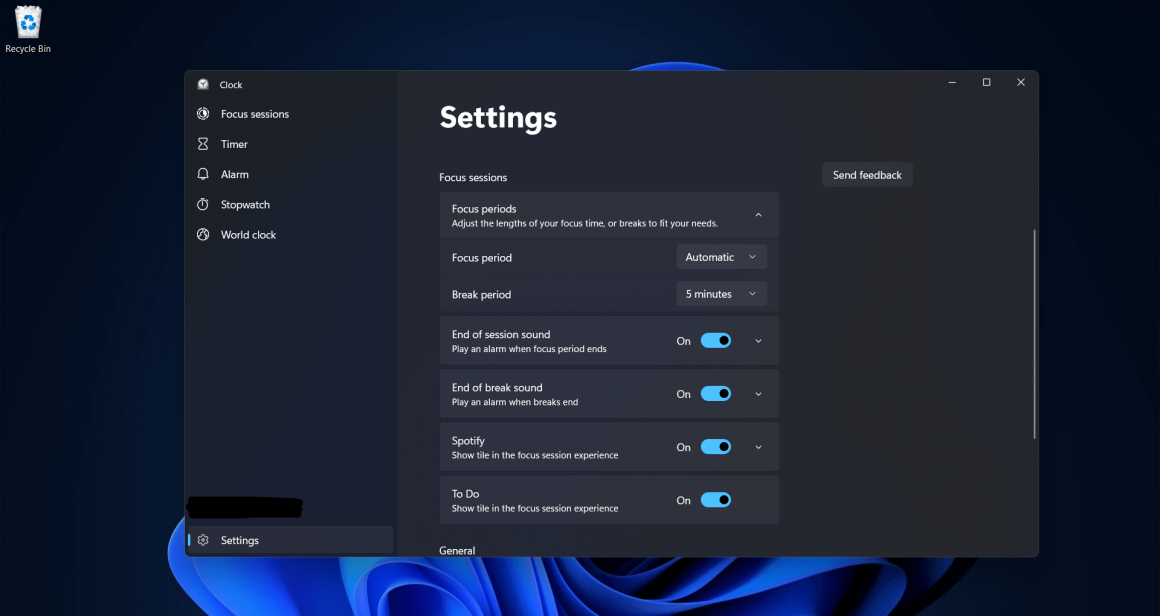Select the Alarm bell icon
1160x616 pixels.
(x=204, y=174)
